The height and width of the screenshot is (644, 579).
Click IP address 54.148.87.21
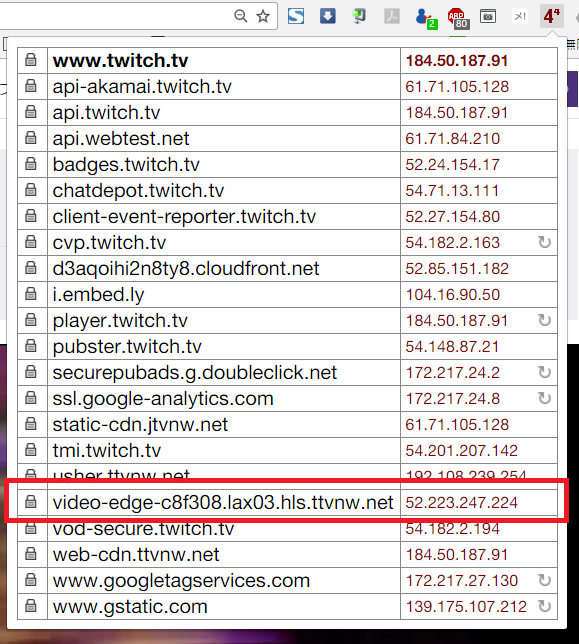452,347
